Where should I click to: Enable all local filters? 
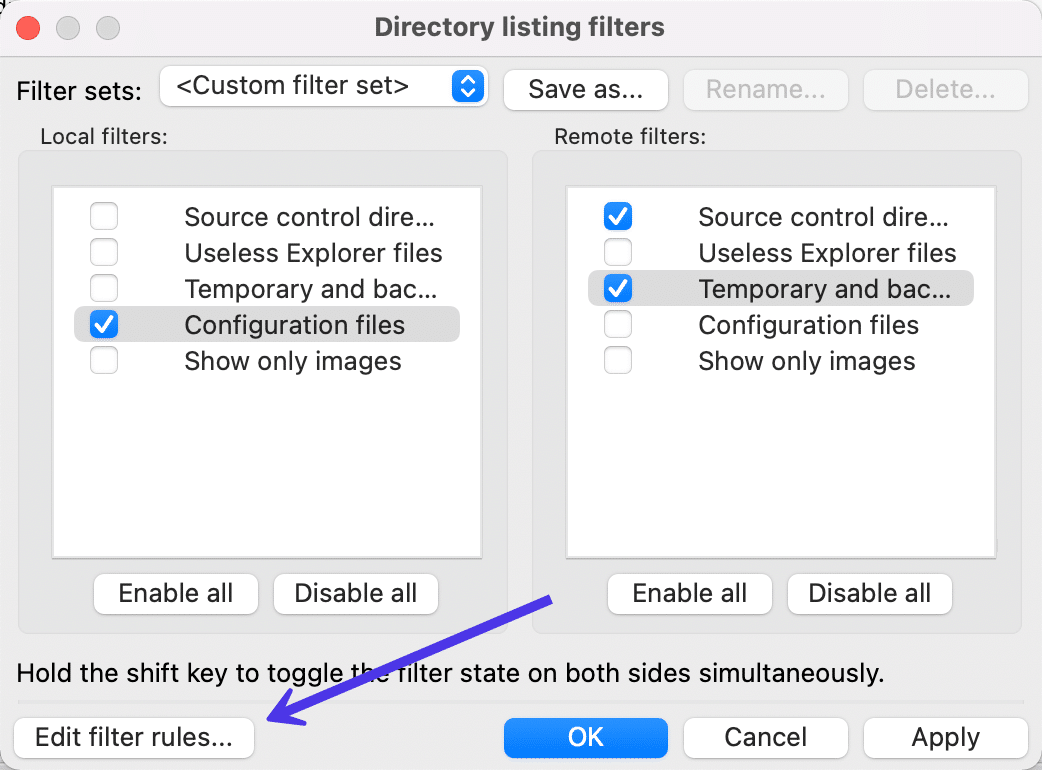[x=175, y=593]
